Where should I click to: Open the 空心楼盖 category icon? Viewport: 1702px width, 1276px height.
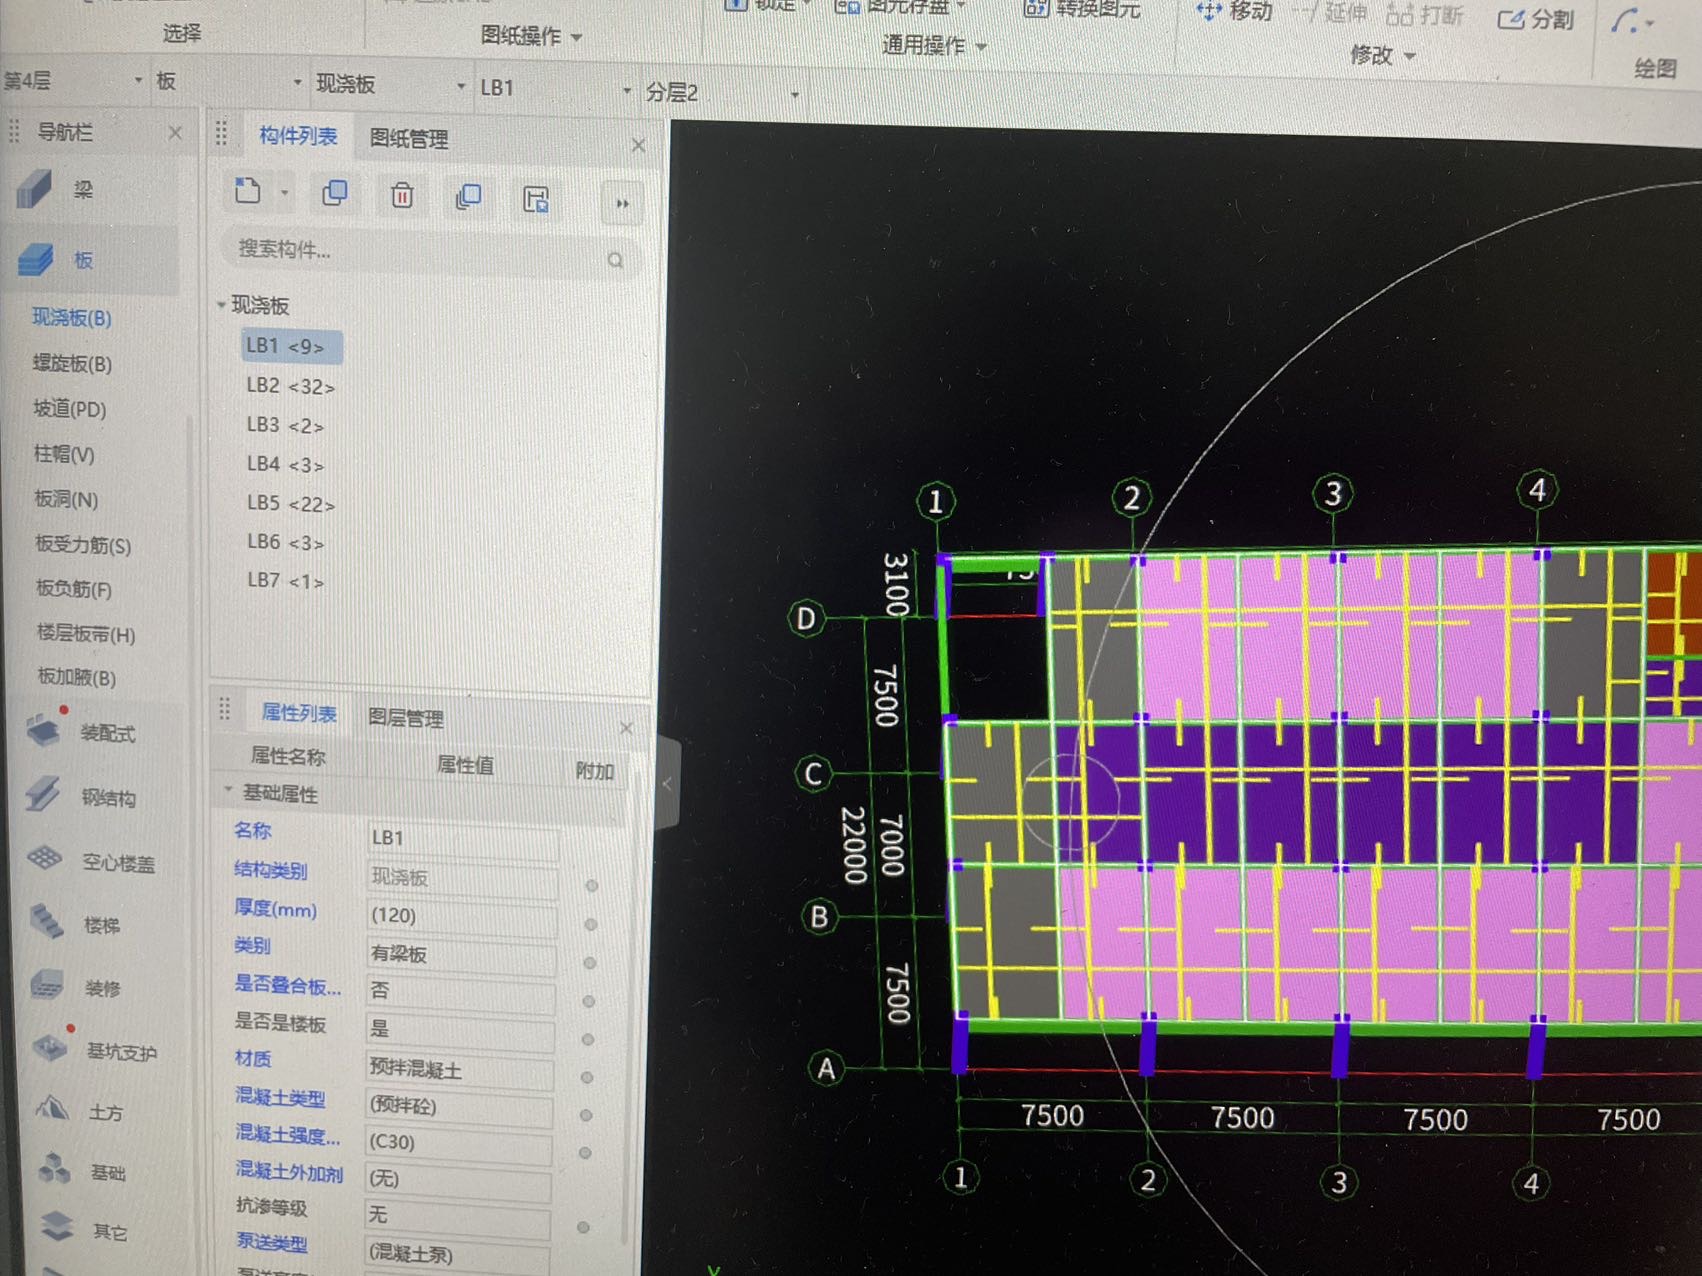(45, 859)
